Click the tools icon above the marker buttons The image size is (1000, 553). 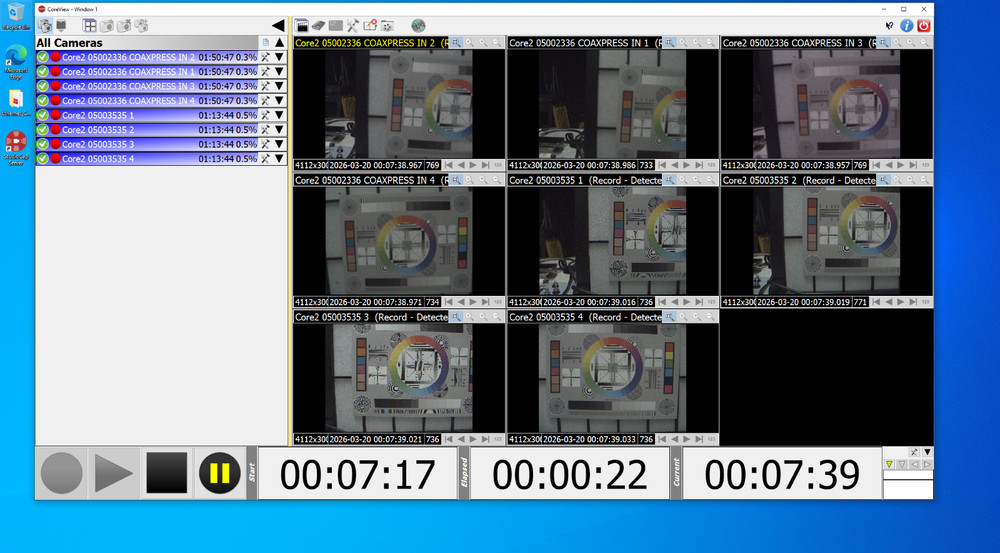(914, 452)
